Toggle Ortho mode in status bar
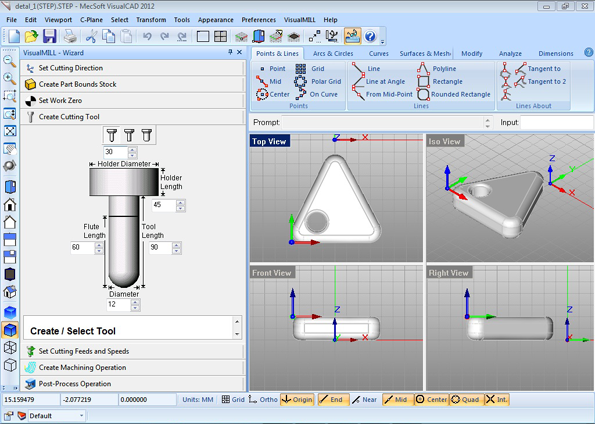This screenshot has width=595, height=424. pyautogui.click(x=263, y=399)
